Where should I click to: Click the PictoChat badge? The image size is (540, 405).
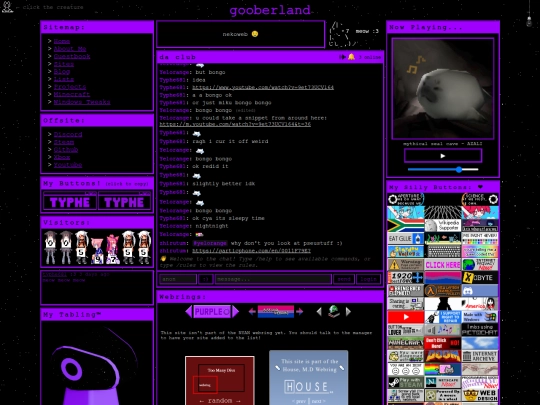[x=480, y=330]
